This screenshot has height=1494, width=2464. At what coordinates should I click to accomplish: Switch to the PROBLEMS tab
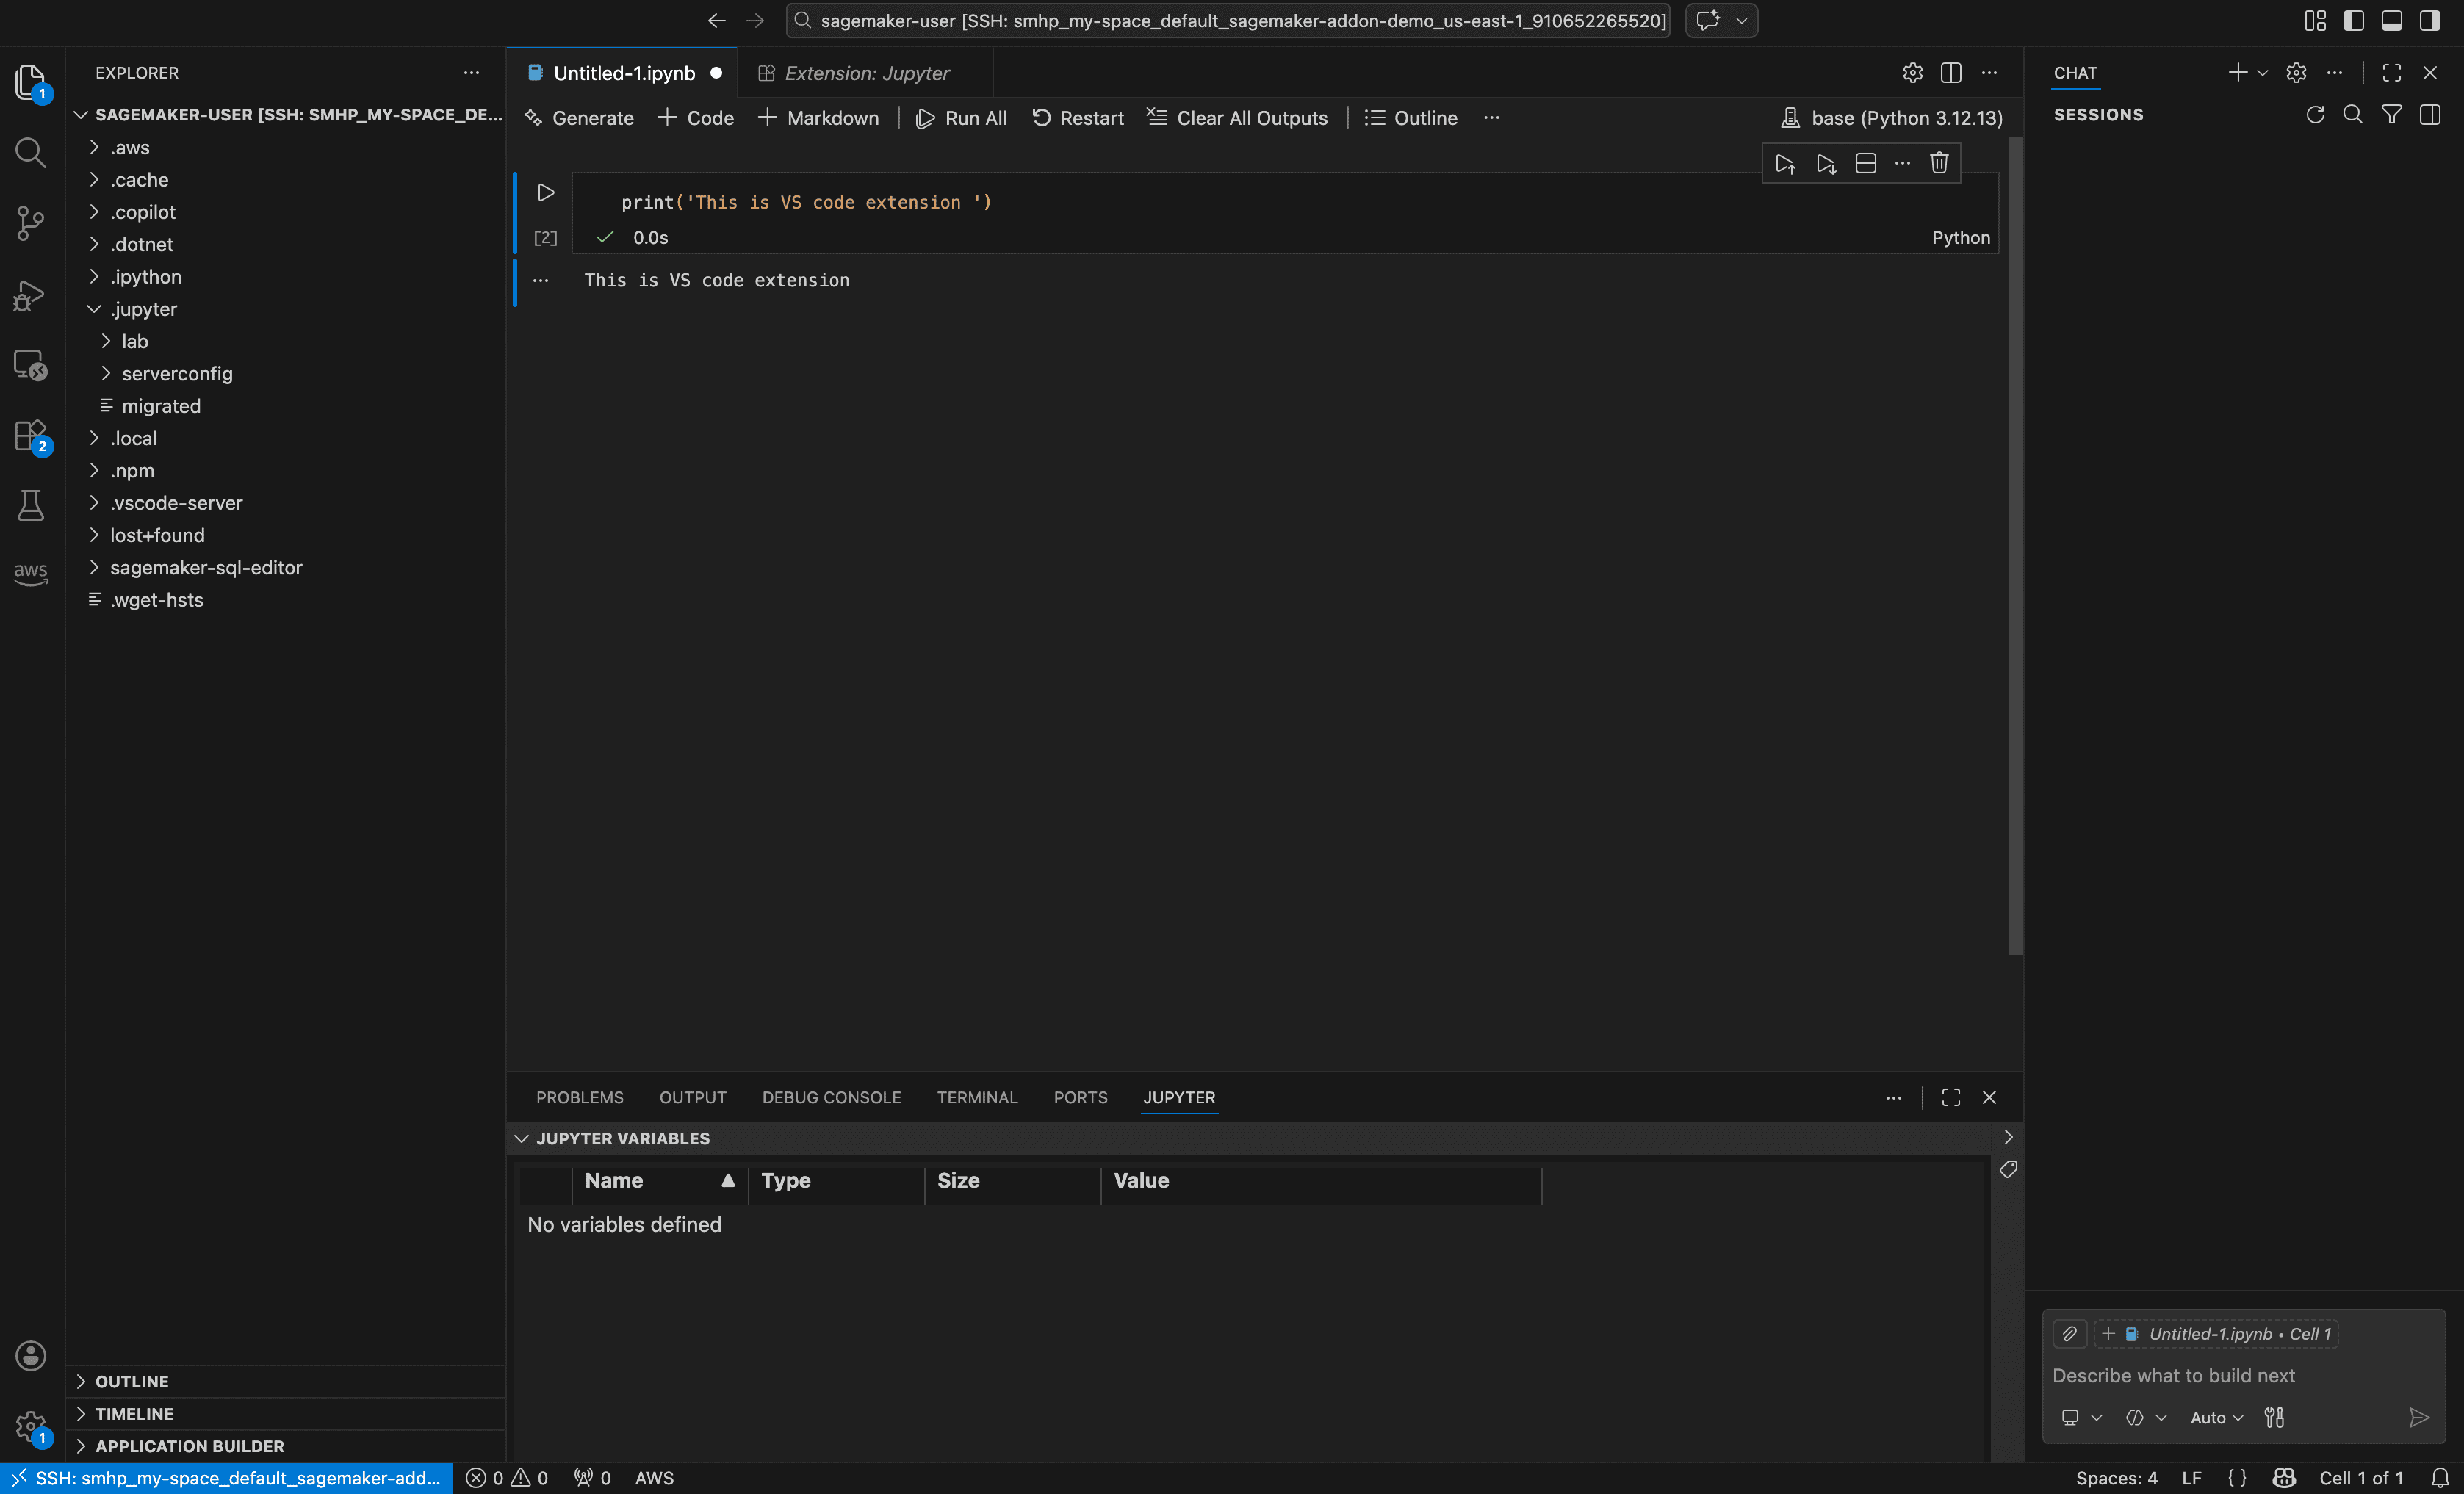click(580, 1097)
